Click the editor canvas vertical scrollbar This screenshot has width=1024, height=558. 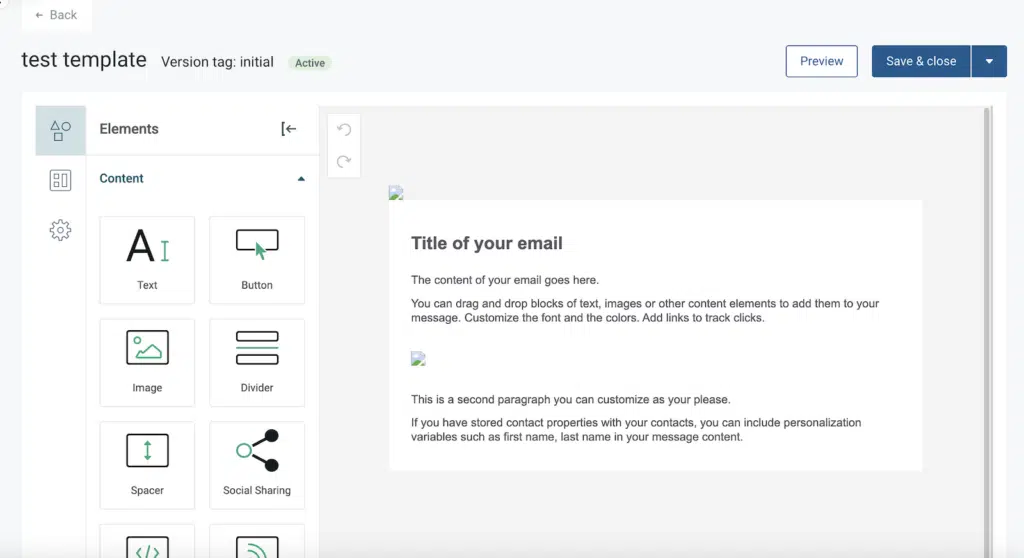pyautogui.click(x=987, y=332)
